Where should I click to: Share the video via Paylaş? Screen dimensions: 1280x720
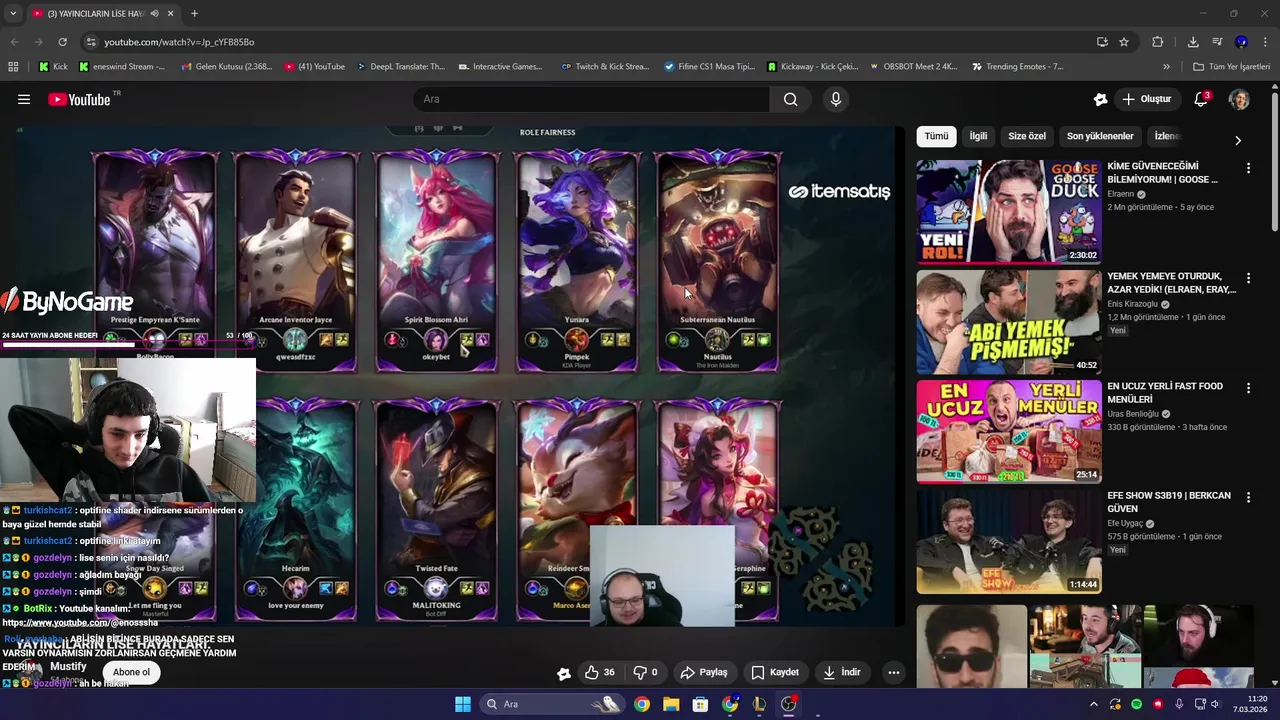tap(704, 672)
